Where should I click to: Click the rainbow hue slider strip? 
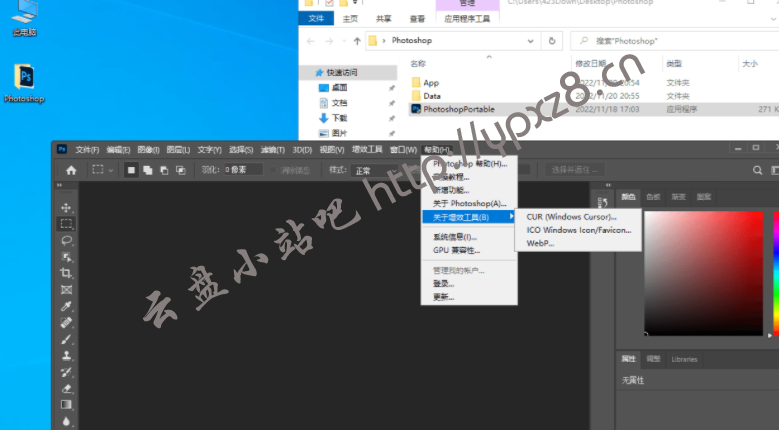click(x=776, y=273)
